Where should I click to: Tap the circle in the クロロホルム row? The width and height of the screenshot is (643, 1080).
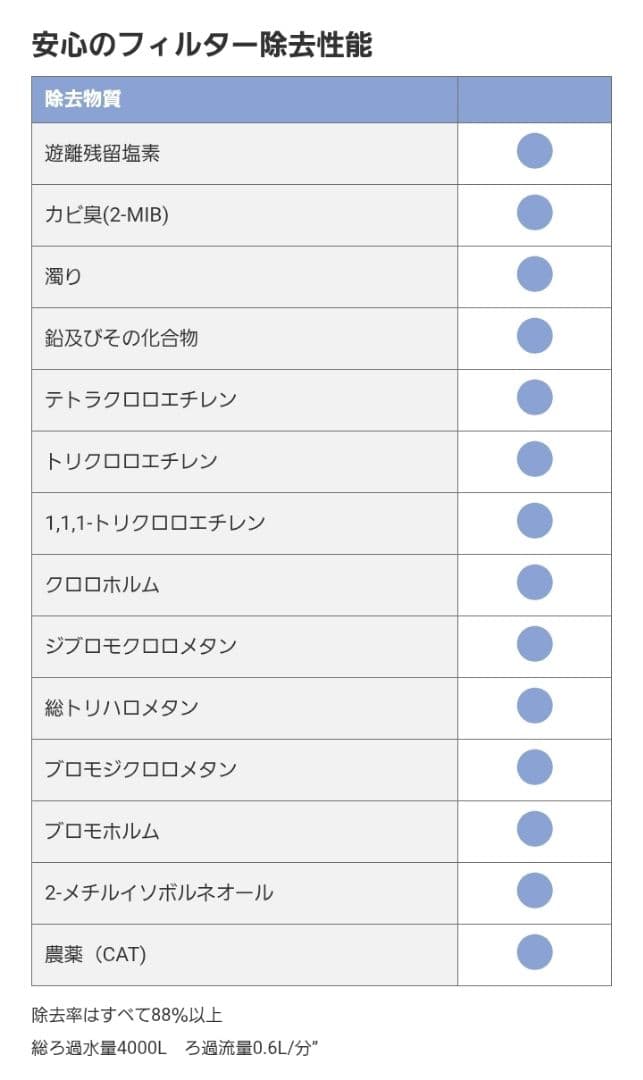click(x=534, y=583)
